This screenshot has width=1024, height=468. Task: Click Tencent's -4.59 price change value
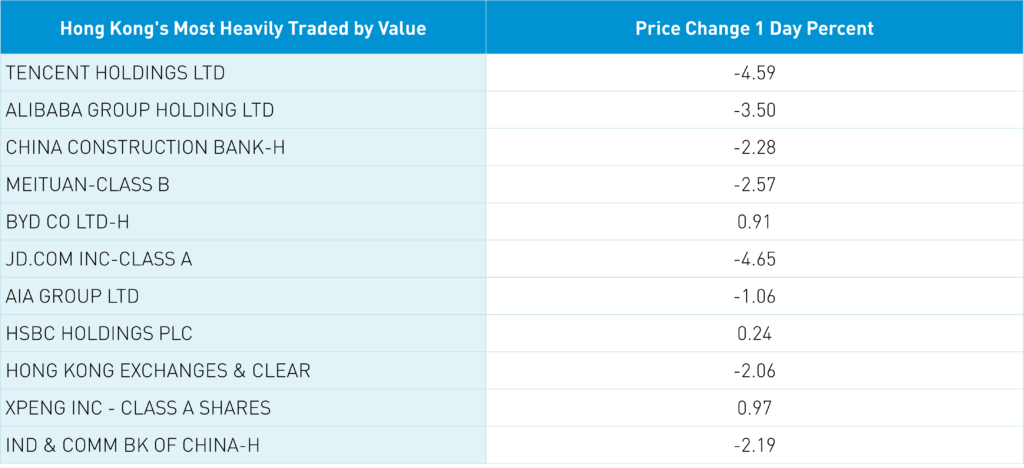(x=754, y=73)
